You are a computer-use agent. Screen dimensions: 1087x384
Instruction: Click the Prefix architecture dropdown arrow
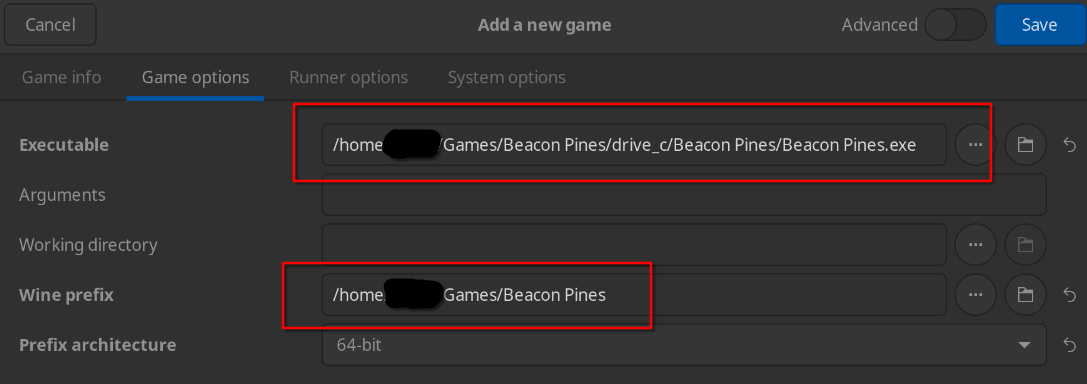[x=1024, y=344]
